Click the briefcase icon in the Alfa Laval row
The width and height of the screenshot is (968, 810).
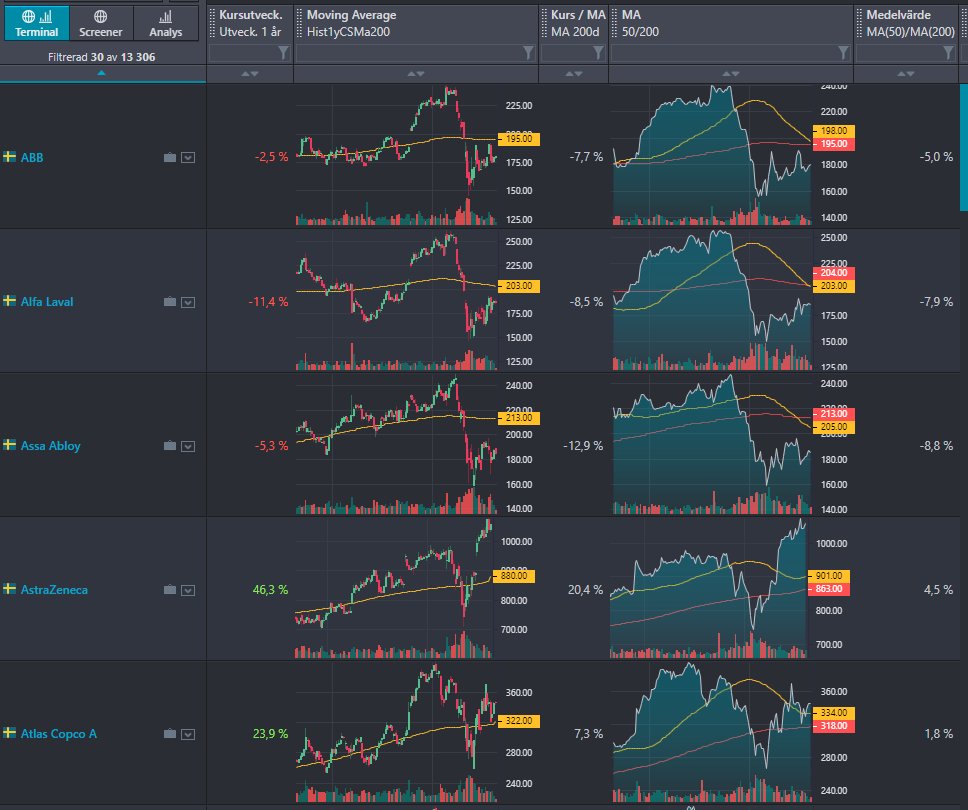pyautogui.click(x=170, y=302)
